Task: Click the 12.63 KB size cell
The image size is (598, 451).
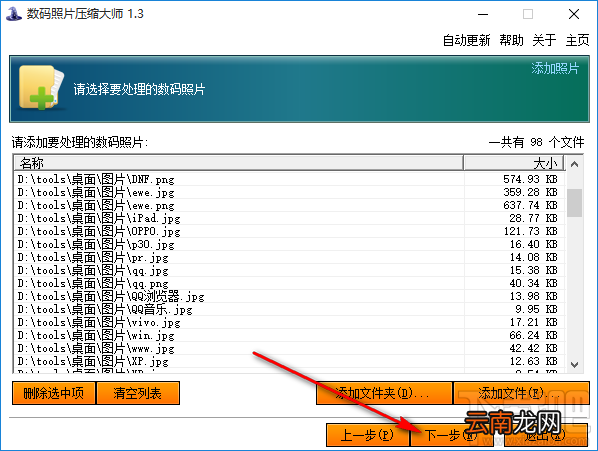Action: (533, 361)
